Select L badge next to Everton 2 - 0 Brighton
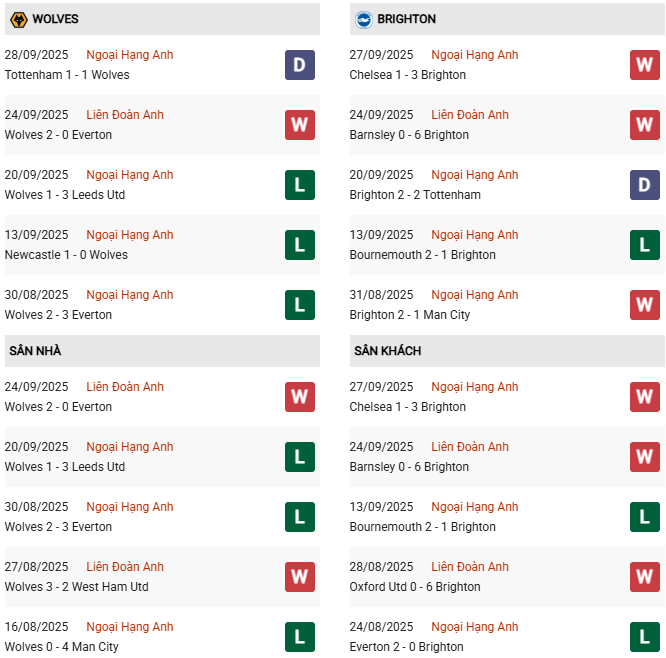 644,637
